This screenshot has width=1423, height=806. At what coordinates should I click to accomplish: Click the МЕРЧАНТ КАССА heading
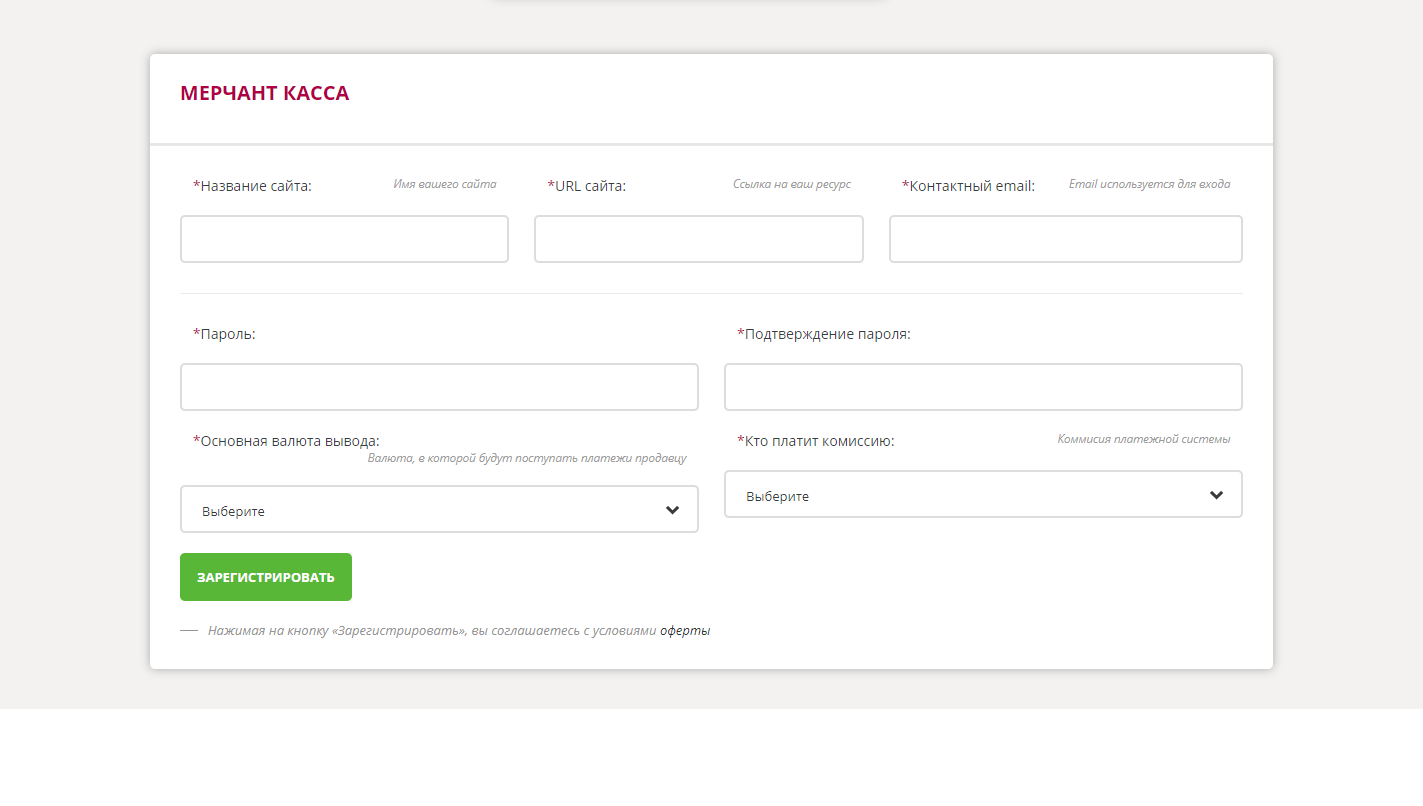pos(265,94)
